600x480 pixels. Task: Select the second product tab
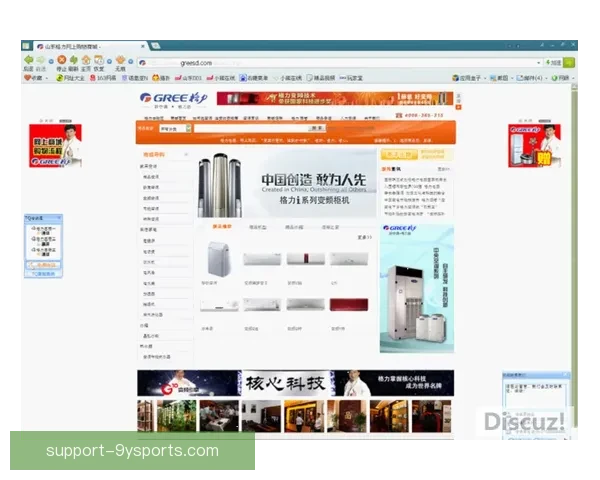click(258, 227)
